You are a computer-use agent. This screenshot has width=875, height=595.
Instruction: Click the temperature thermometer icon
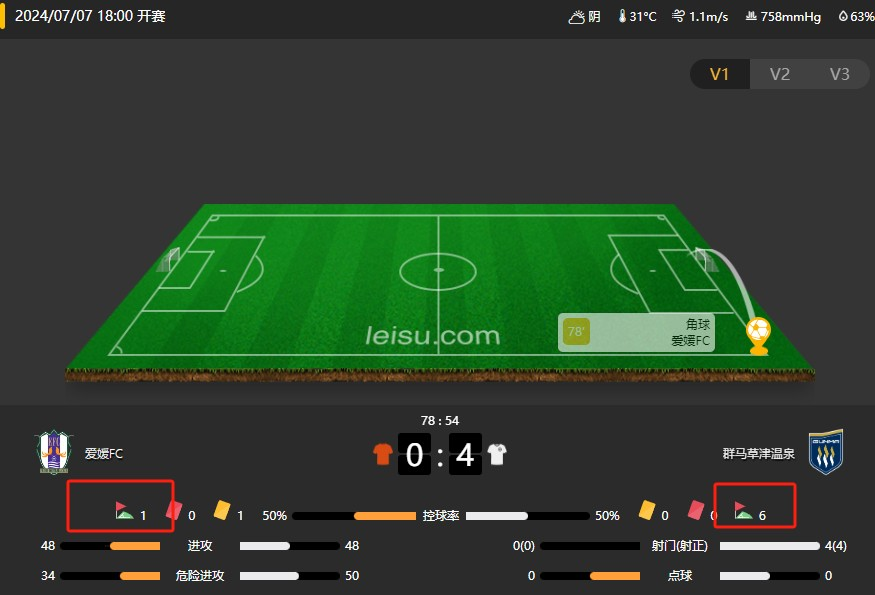tap(622, 16)
